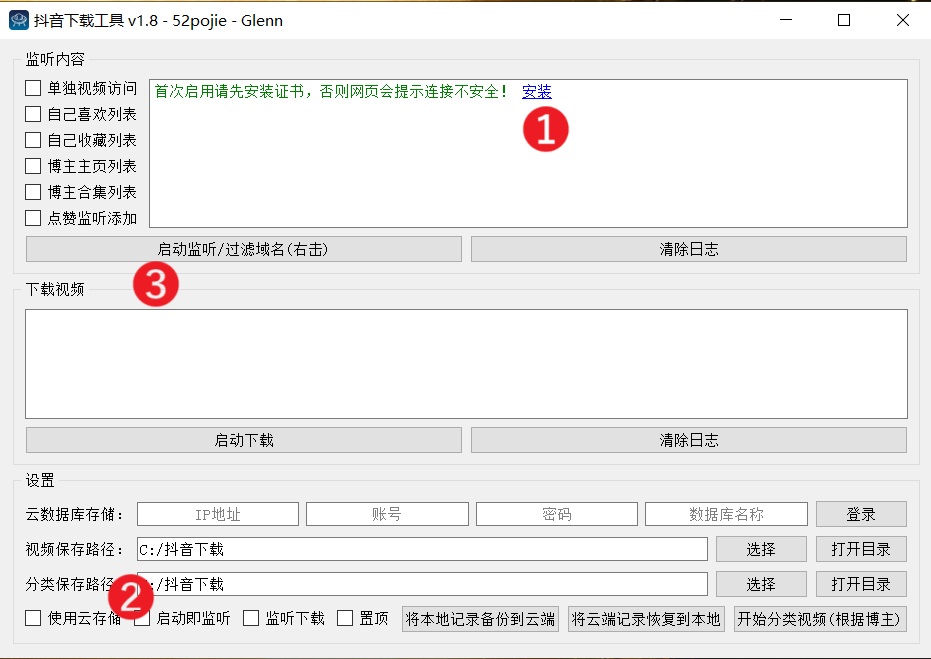Click the 视频保存路径 path field

coord(422,549)
